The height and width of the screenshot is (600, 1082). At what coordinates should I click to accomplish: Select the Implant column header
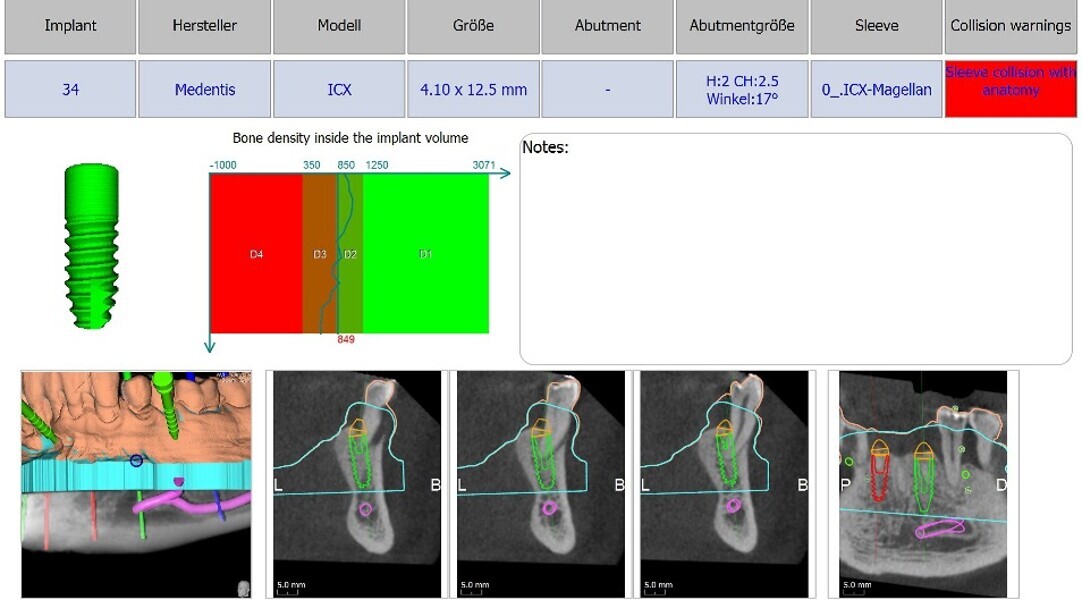coord(70,26)
